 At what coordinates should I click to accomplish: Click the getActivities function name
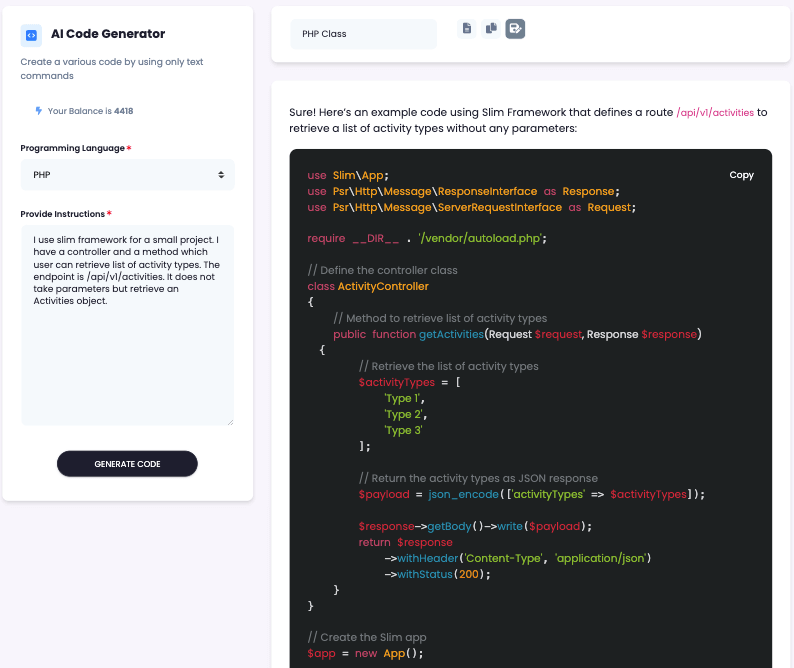pyautogui.click(x=451, y=334)
